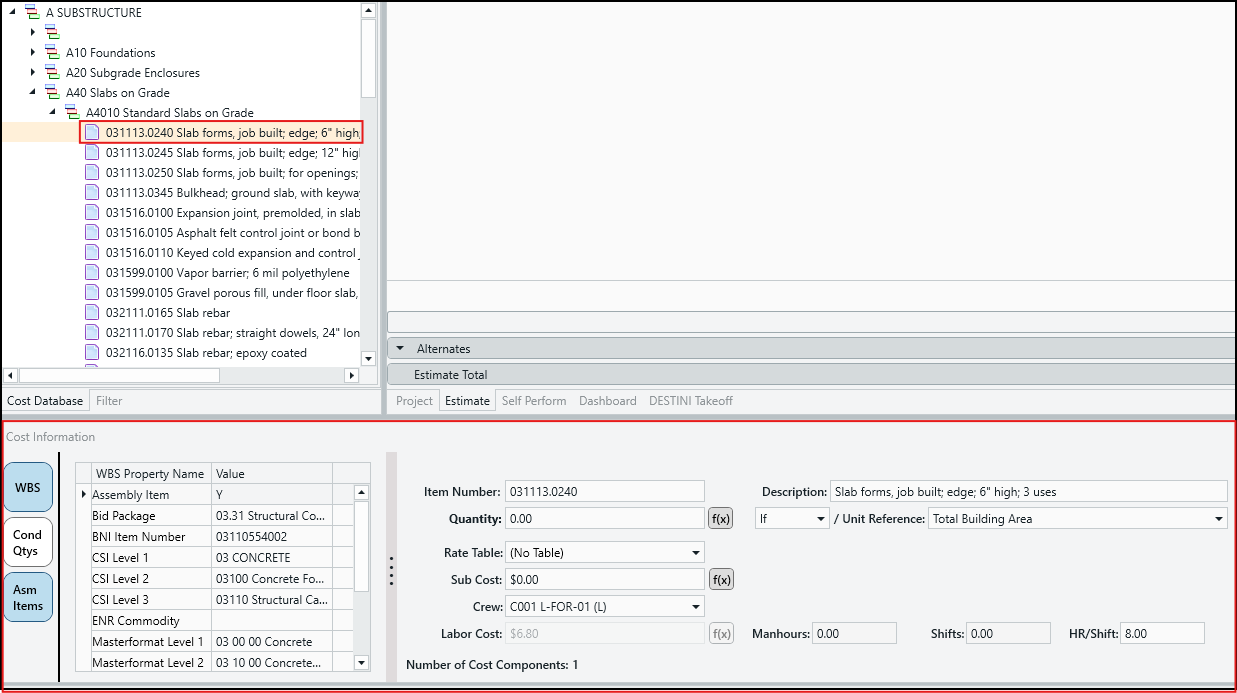Open the Project tab

click(414, 401)
